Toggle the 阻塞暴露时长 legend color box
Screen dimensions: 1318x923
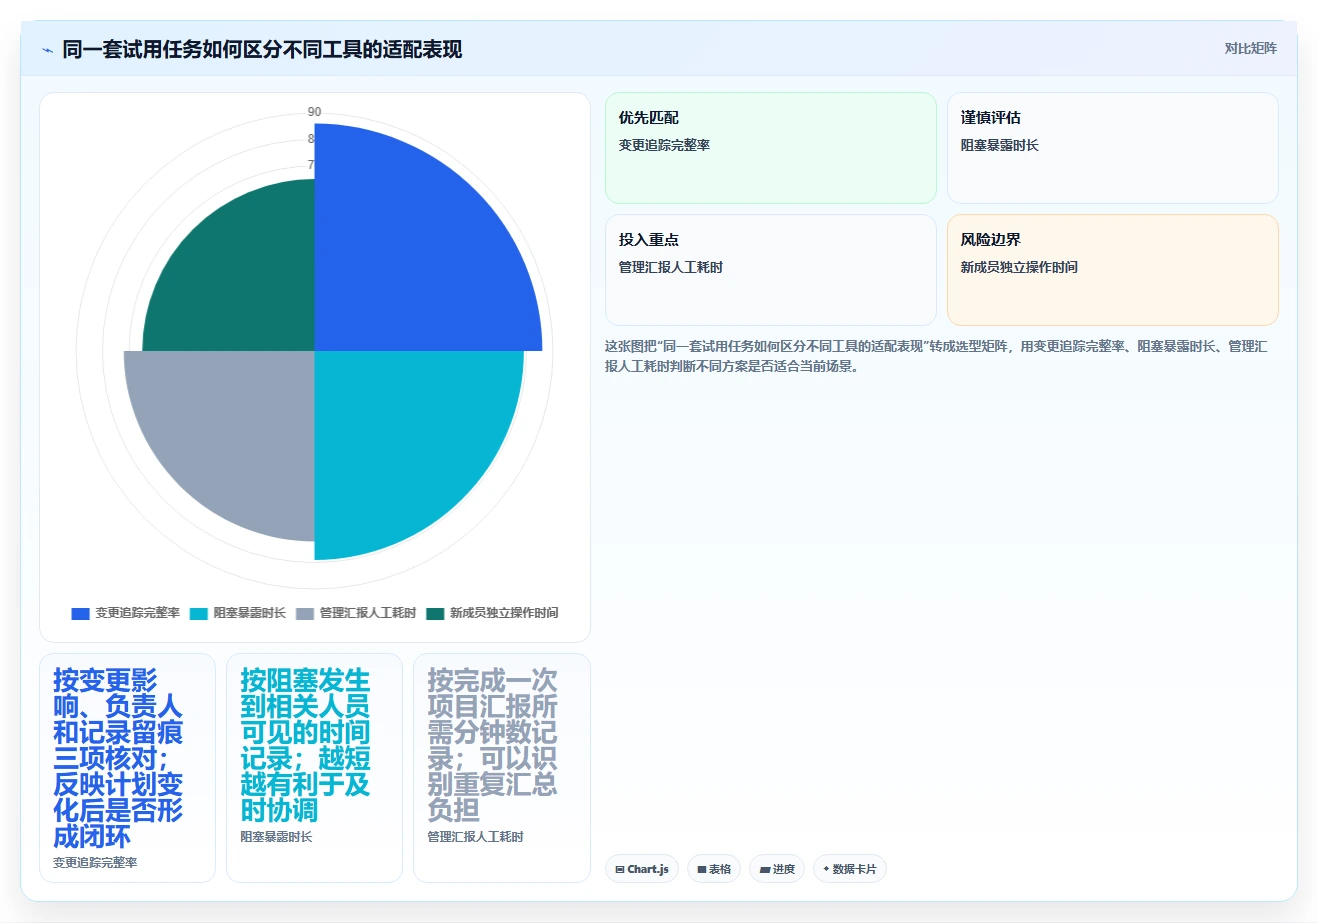tap(199, 613)
